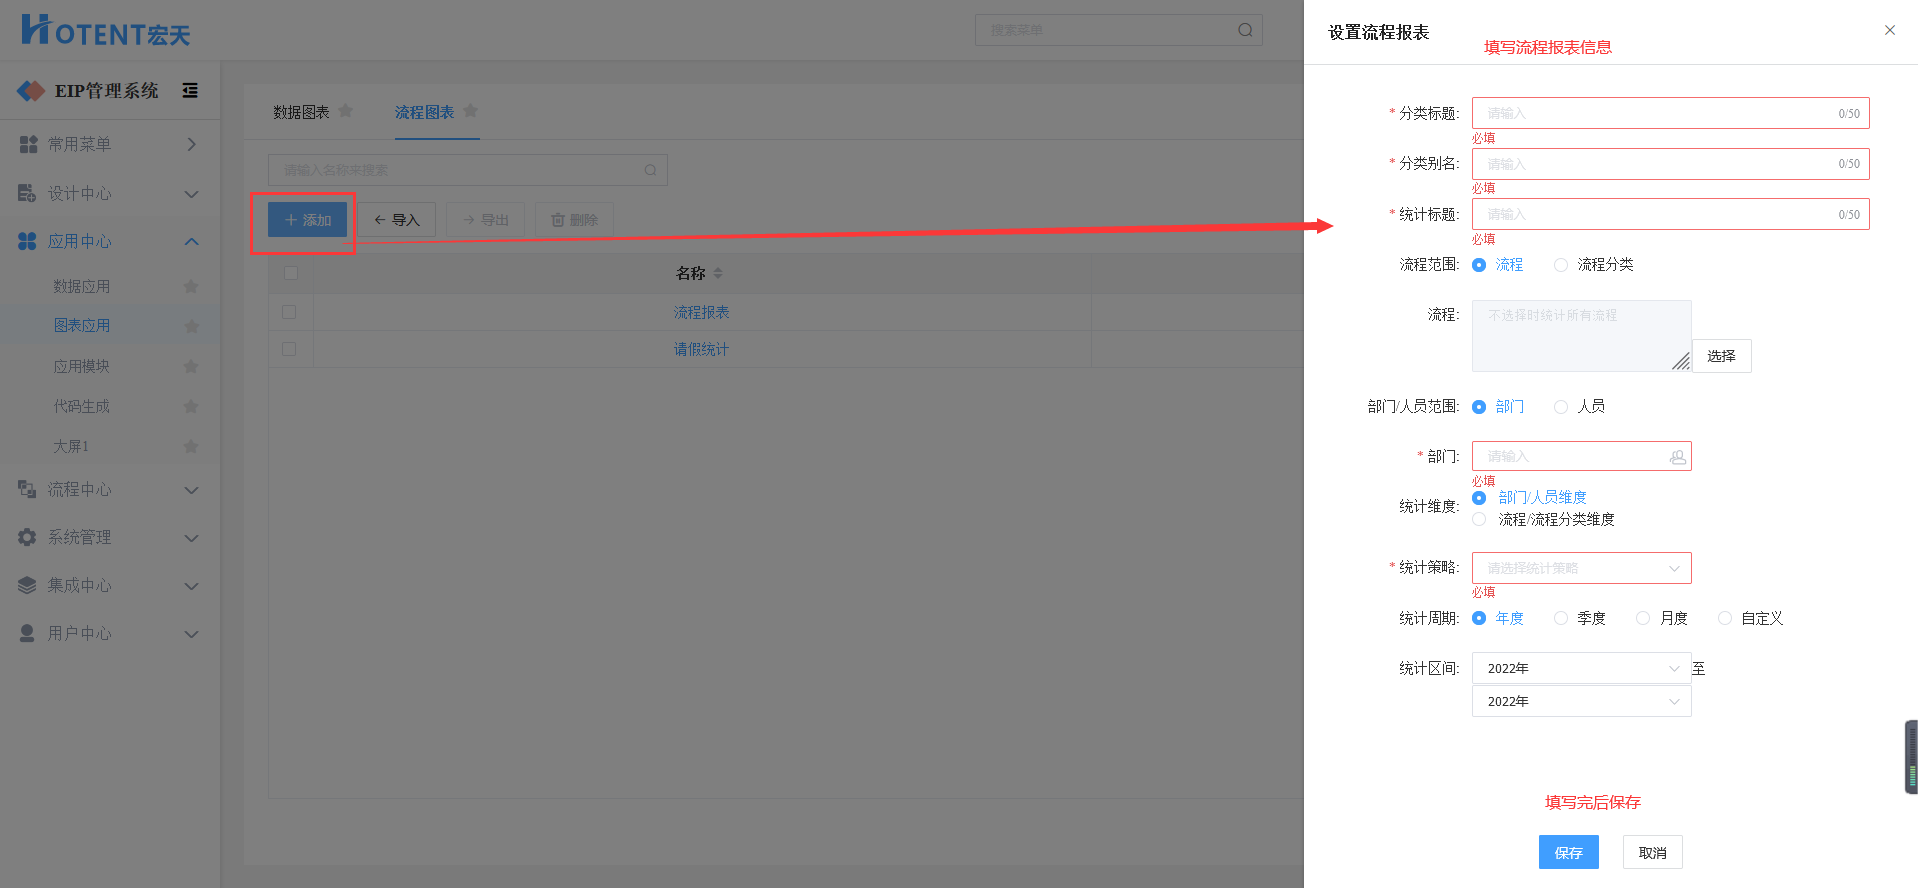Open 大屏1 in the sidebar
The height and width of the screenshot is (888, 1918).
(71, 447)
